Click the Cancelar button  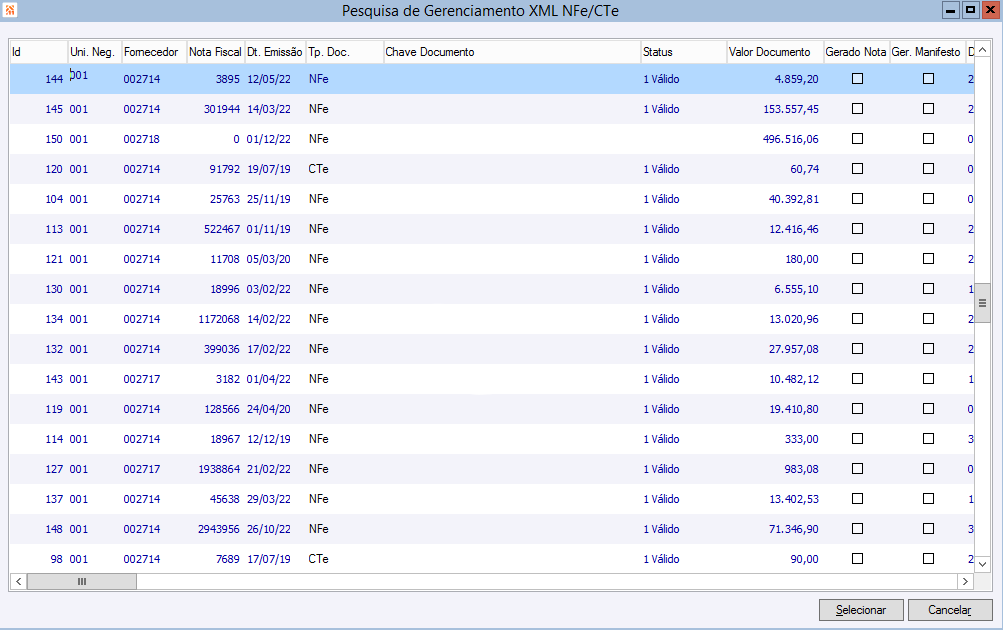click(950, 610)
